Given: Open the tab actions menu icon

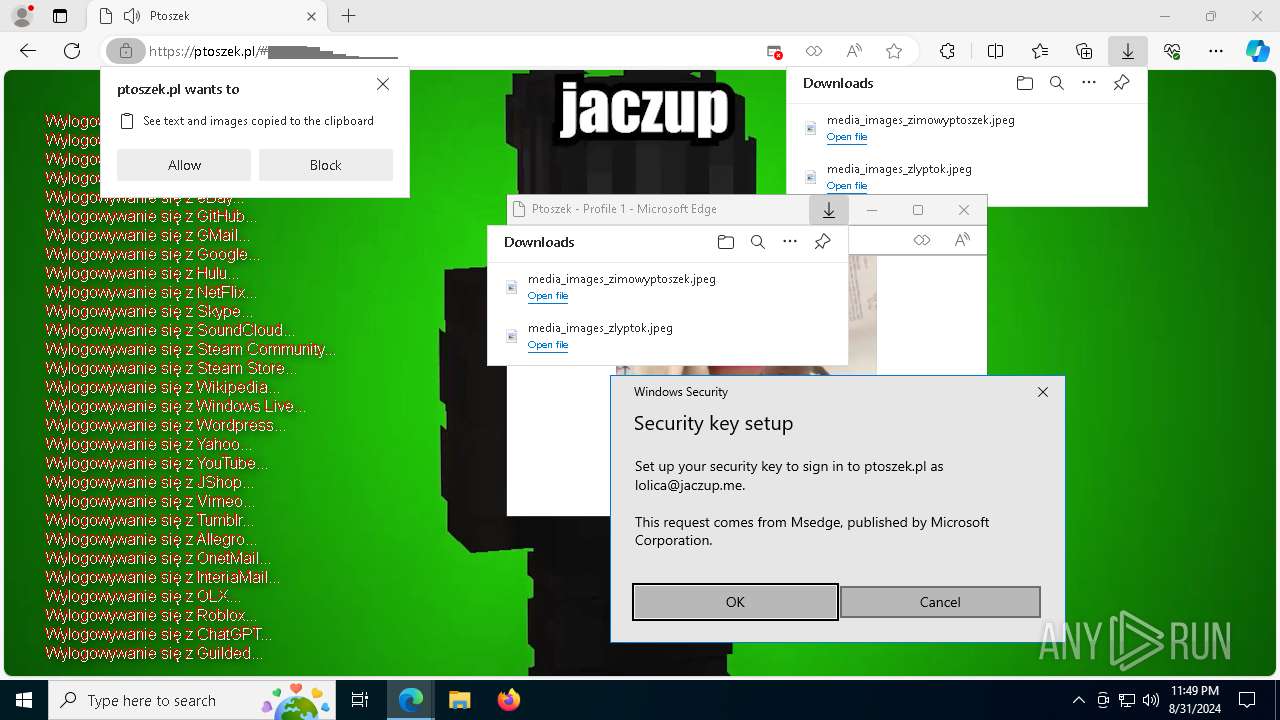Looking at the screenshot, I should tap(60, 16).
